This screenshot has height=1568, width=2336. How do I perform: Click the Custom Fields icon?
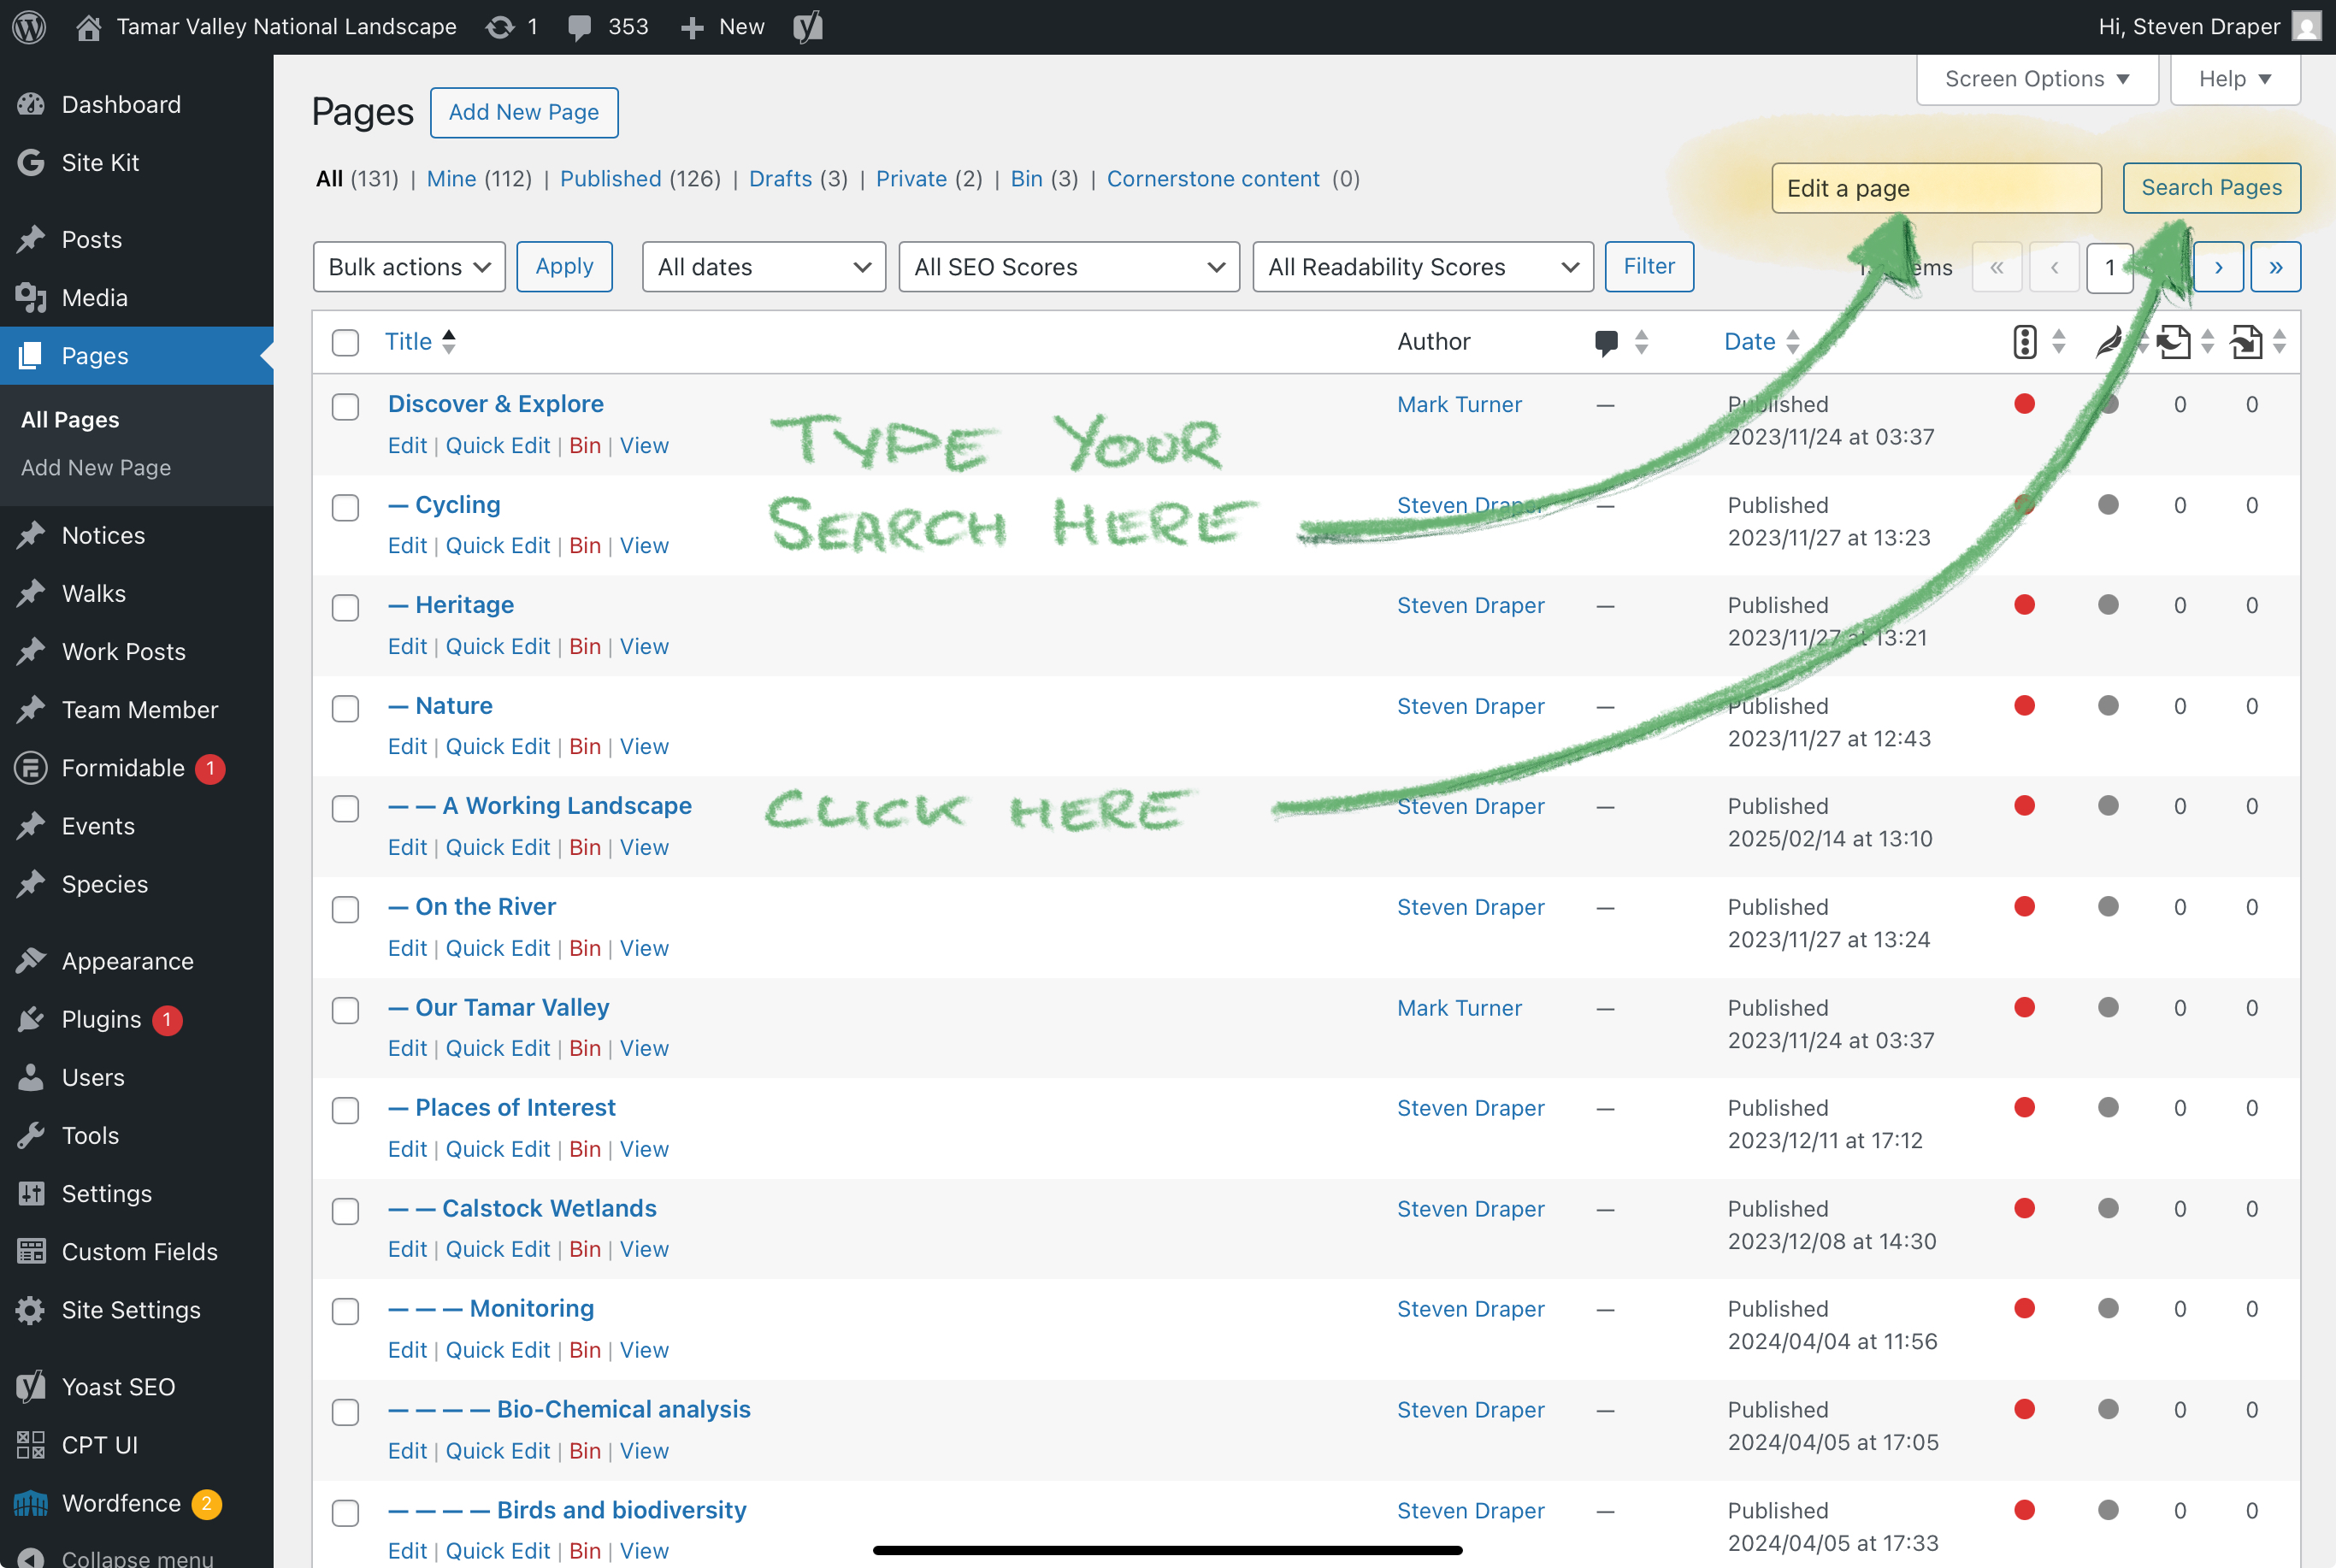pyautogui.click(x=31, y=1251)
